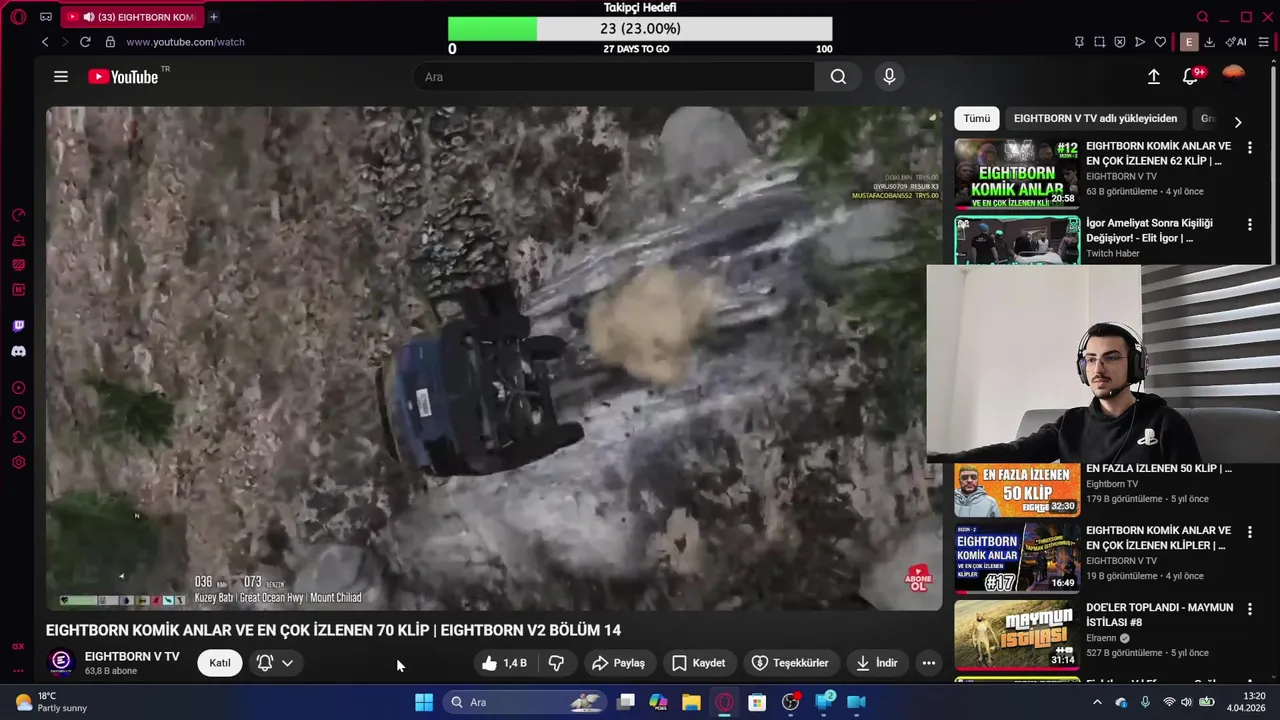Open options for DOE'LER TOPLANDI video
The height and width of the screenshot is (720, 1280).
pyautogui.click(x=1249, y=609)
